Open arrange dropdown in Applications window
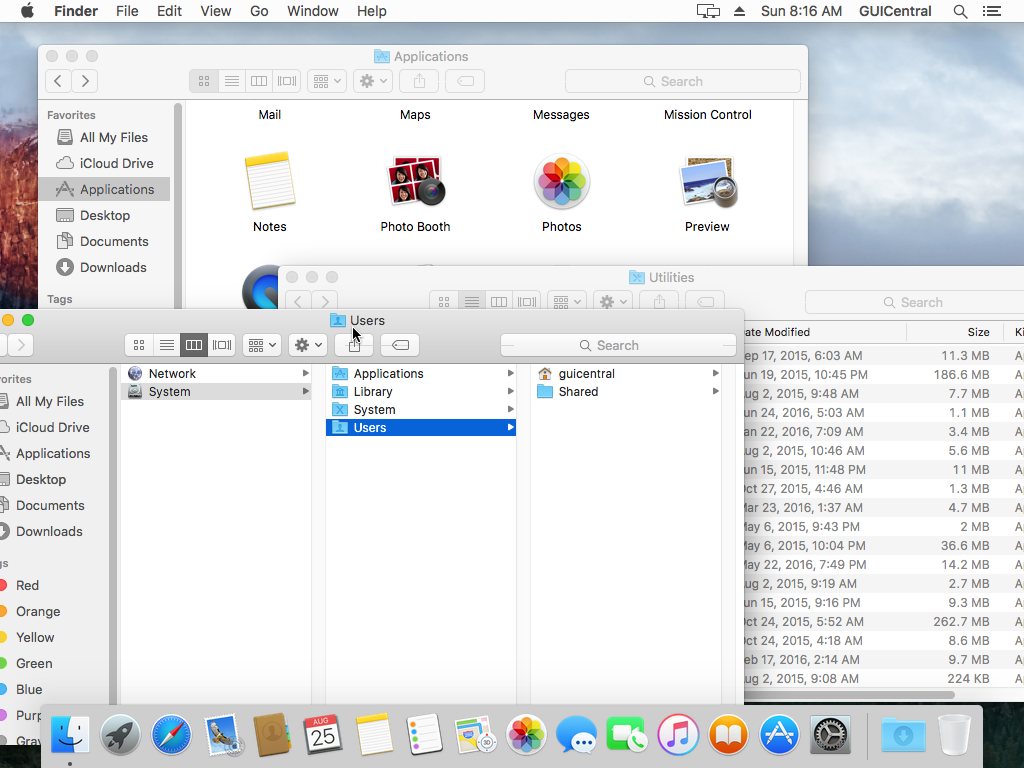 click(x=327, y=81)
